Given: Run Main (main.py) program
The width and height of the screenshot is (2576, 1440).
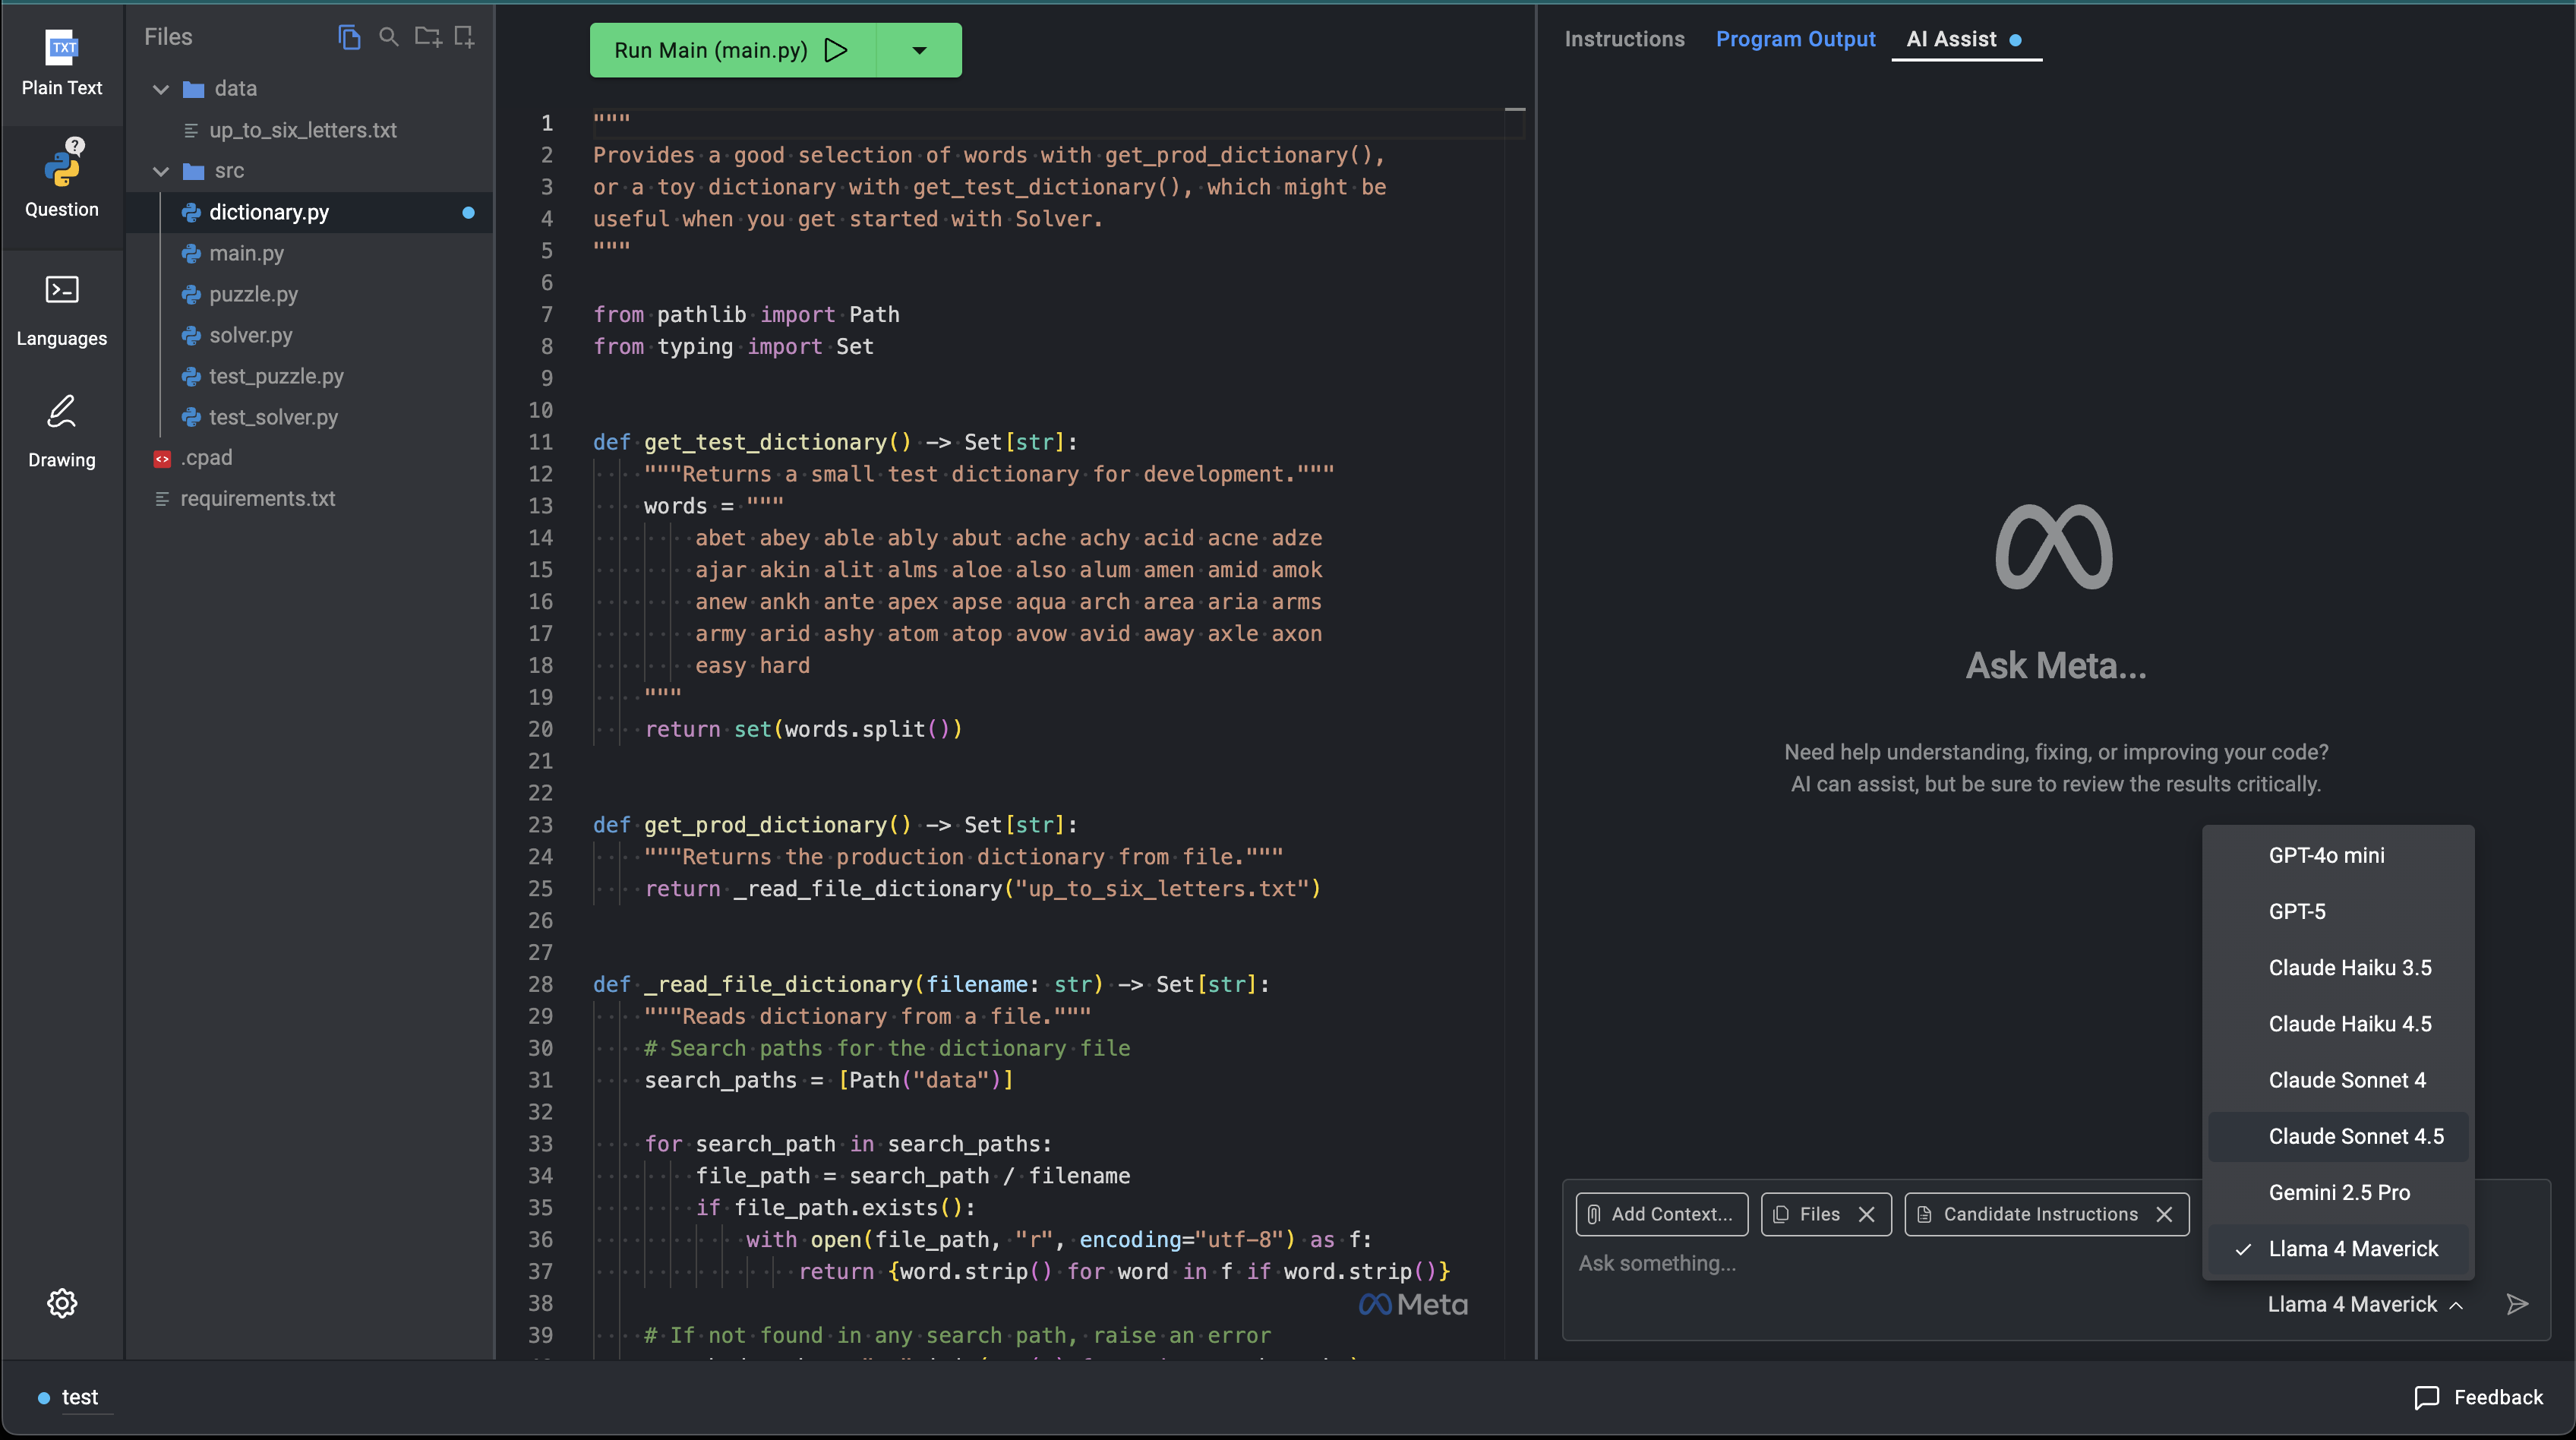Looking at the screenshot, I should (x=732, y=50).
